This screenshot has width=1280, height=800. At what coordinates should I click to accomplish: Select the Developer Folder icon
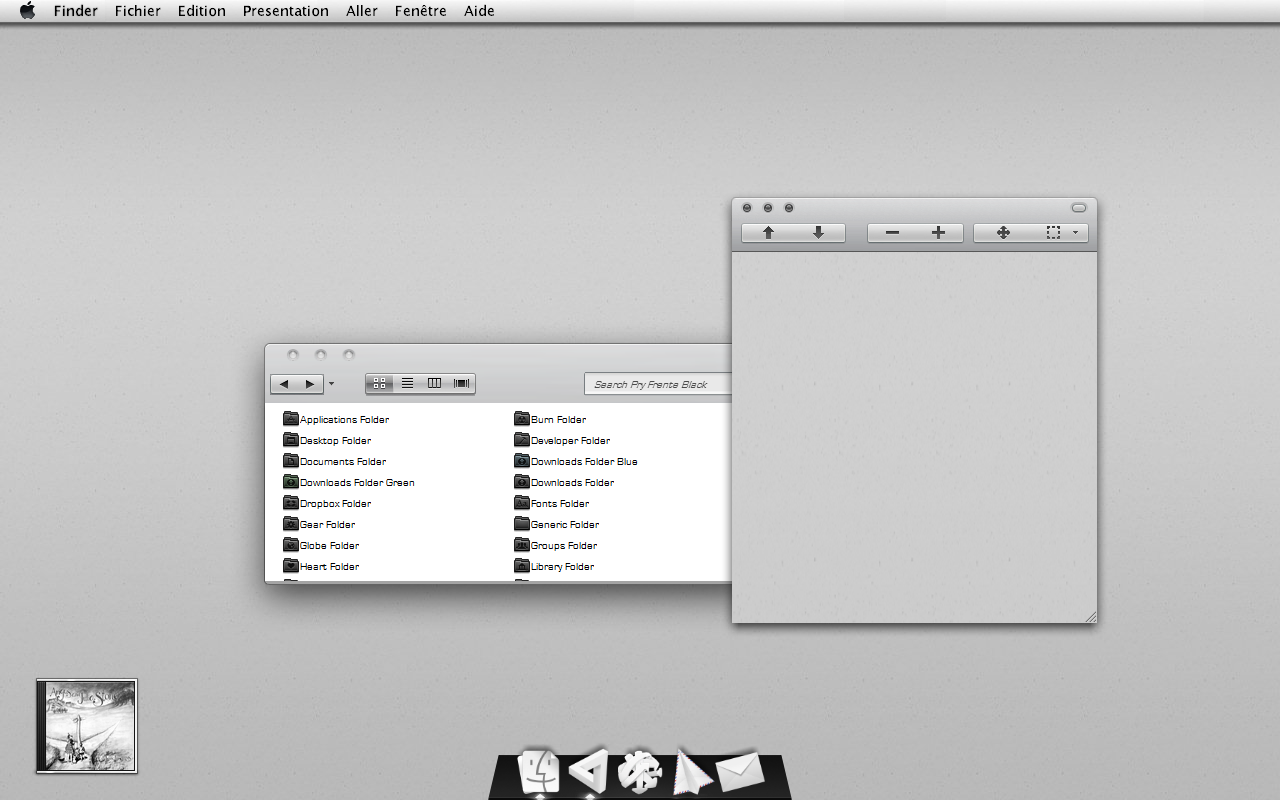[522, 440]
